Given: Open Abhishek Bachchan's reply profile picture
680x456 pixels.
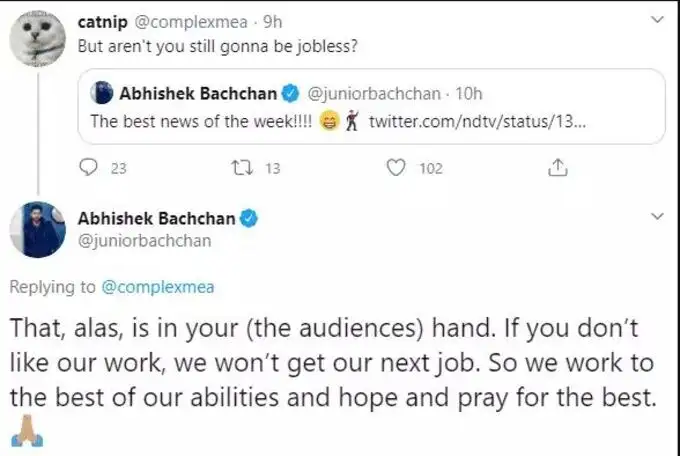Looking at the screenshot, I should point(38,231).
